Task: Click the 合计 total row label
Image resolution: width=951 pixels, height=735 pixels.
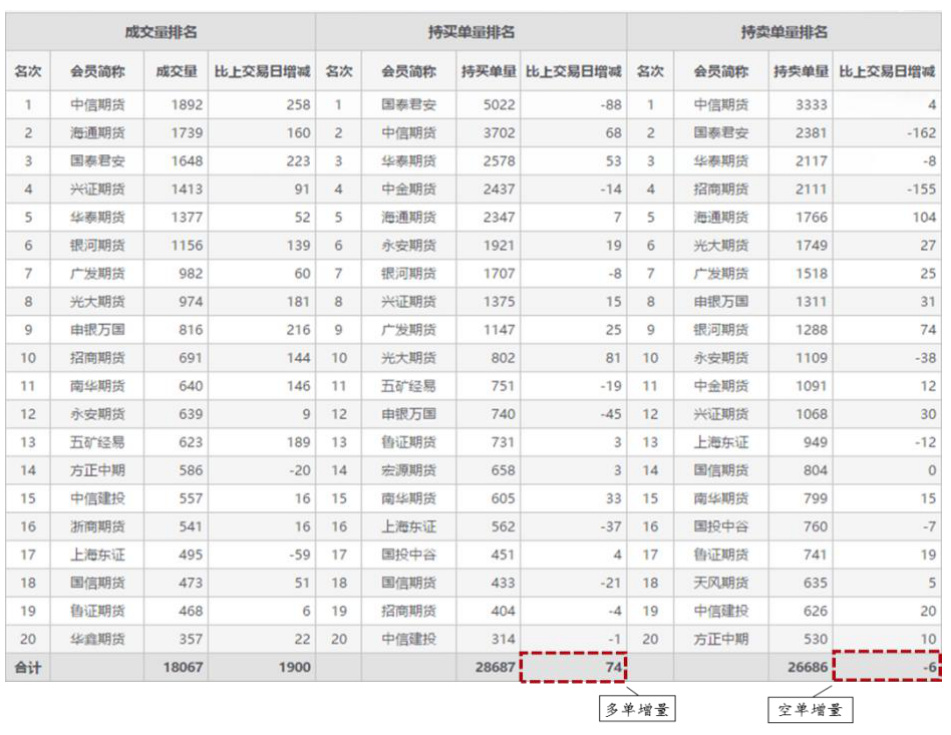Action: coord(28,667)
